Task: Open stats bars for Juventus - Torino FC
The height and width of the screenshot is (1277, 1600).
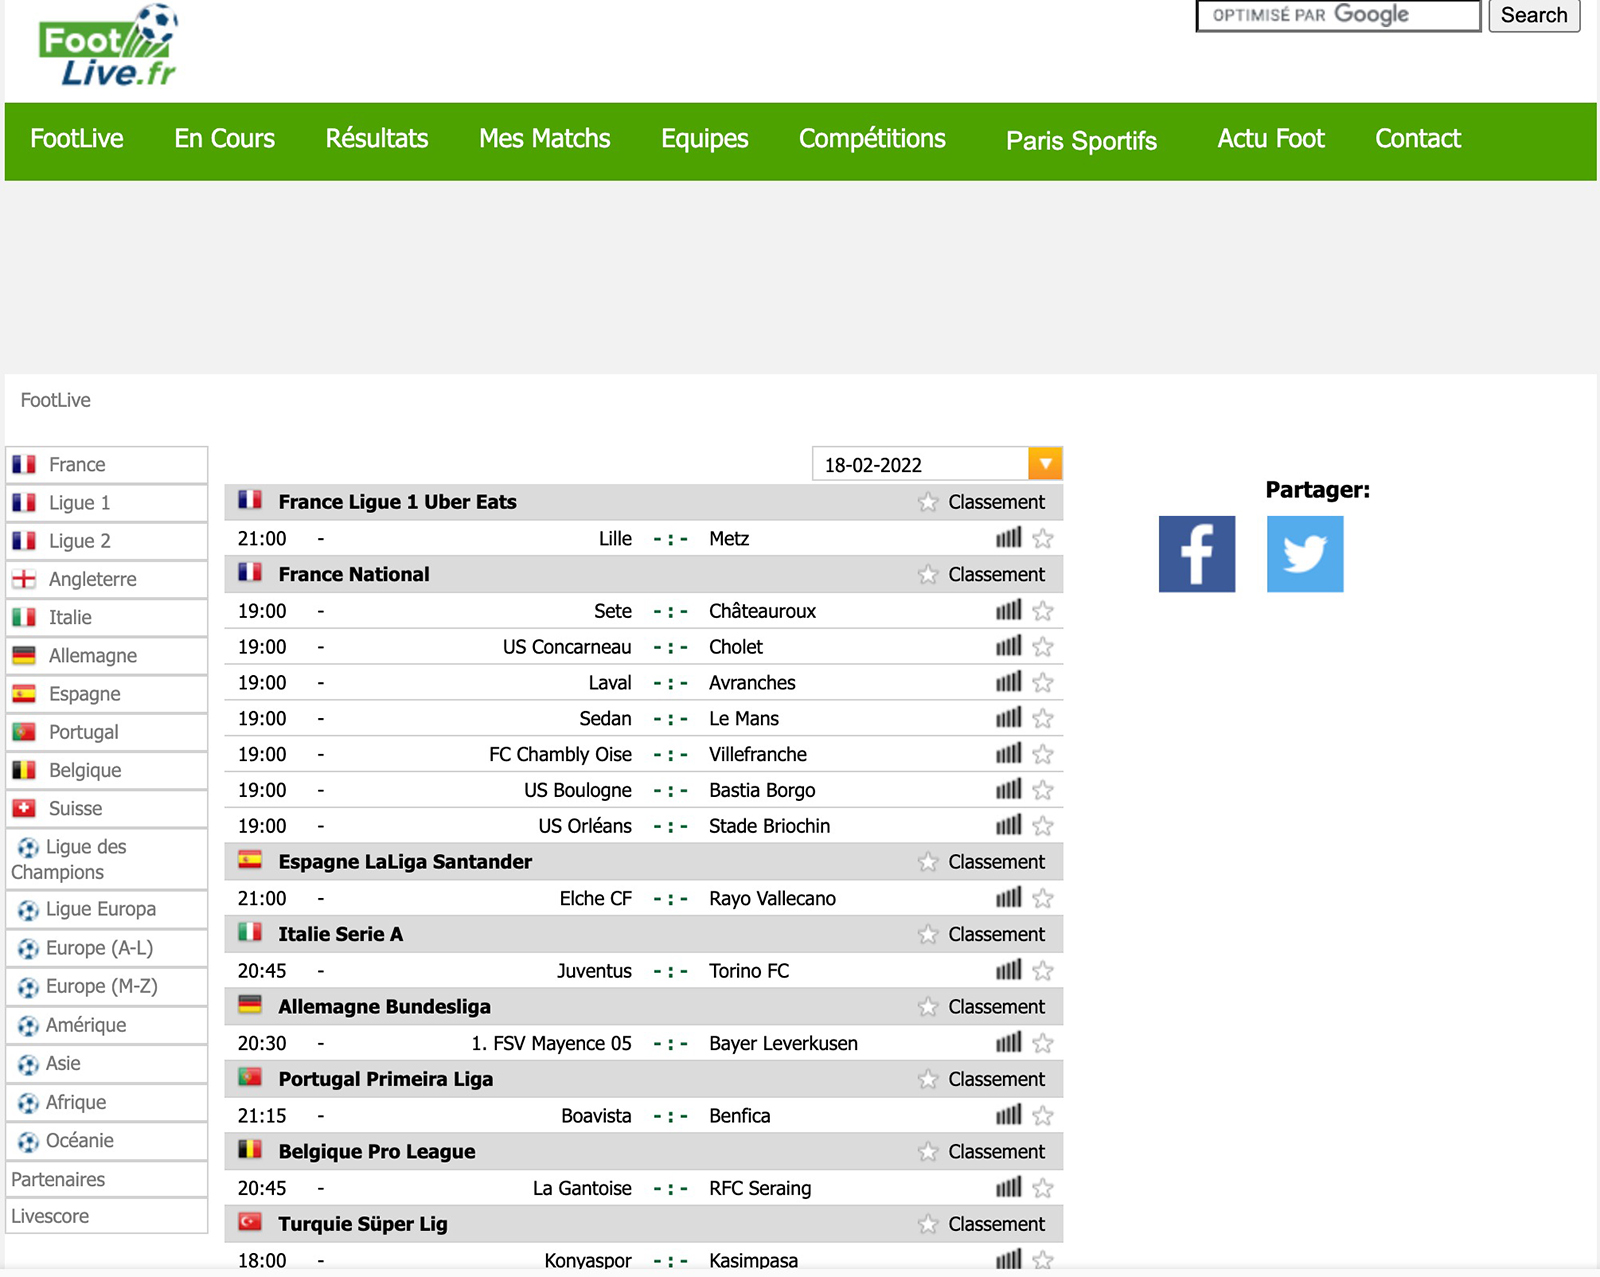Action: 1009,970
